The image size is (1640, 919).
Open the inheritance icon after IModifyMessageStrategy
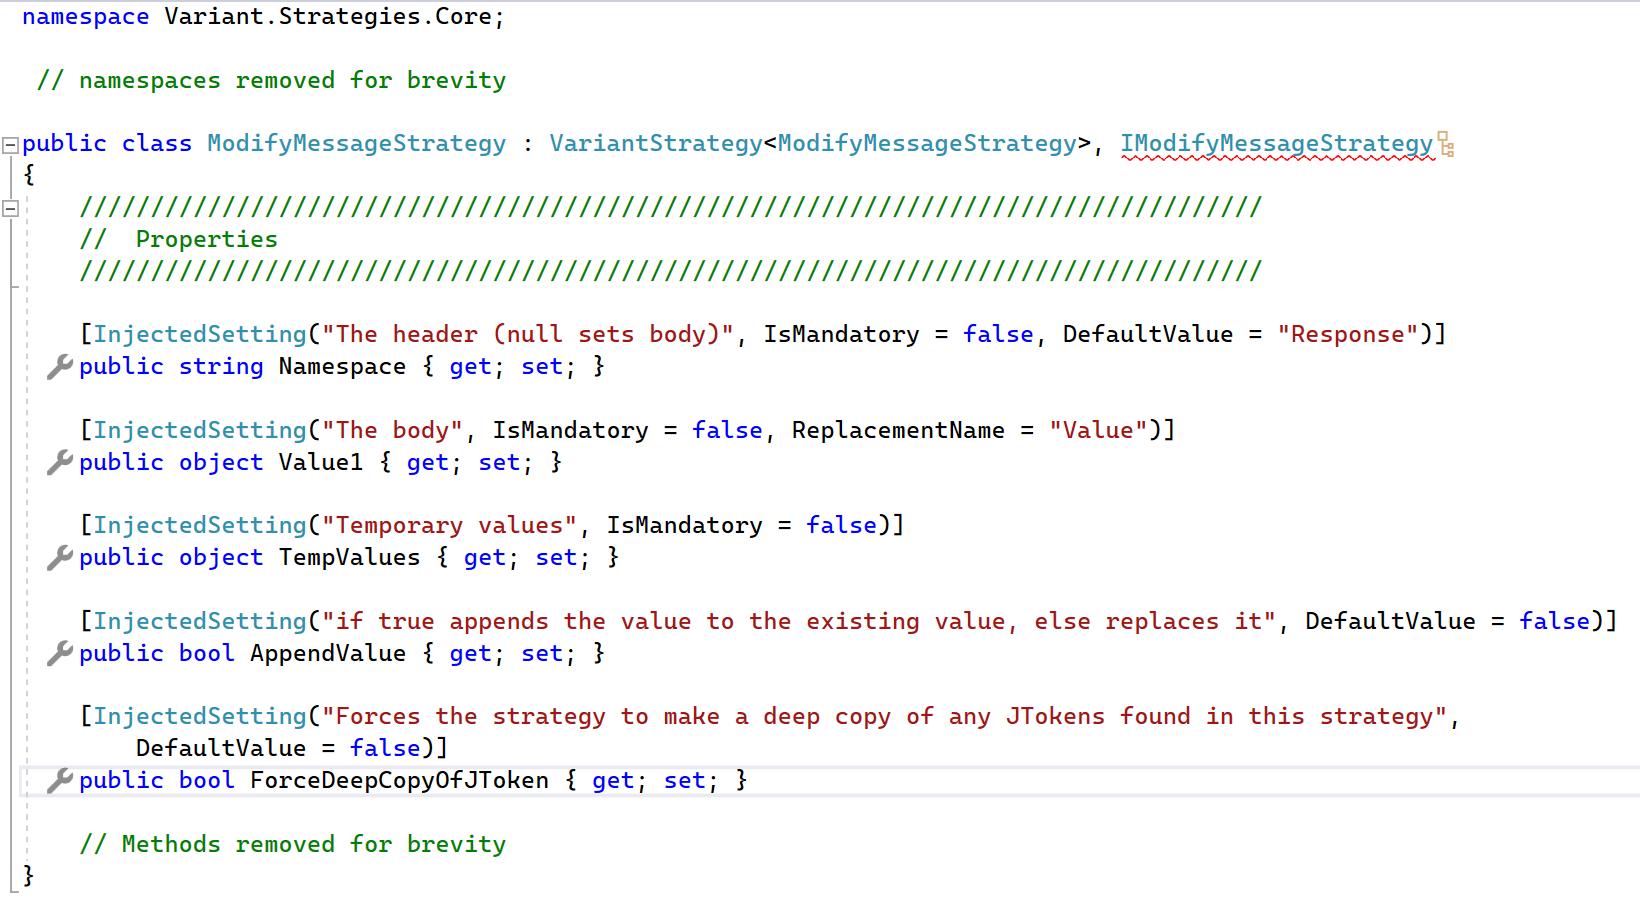[1446, 144]
